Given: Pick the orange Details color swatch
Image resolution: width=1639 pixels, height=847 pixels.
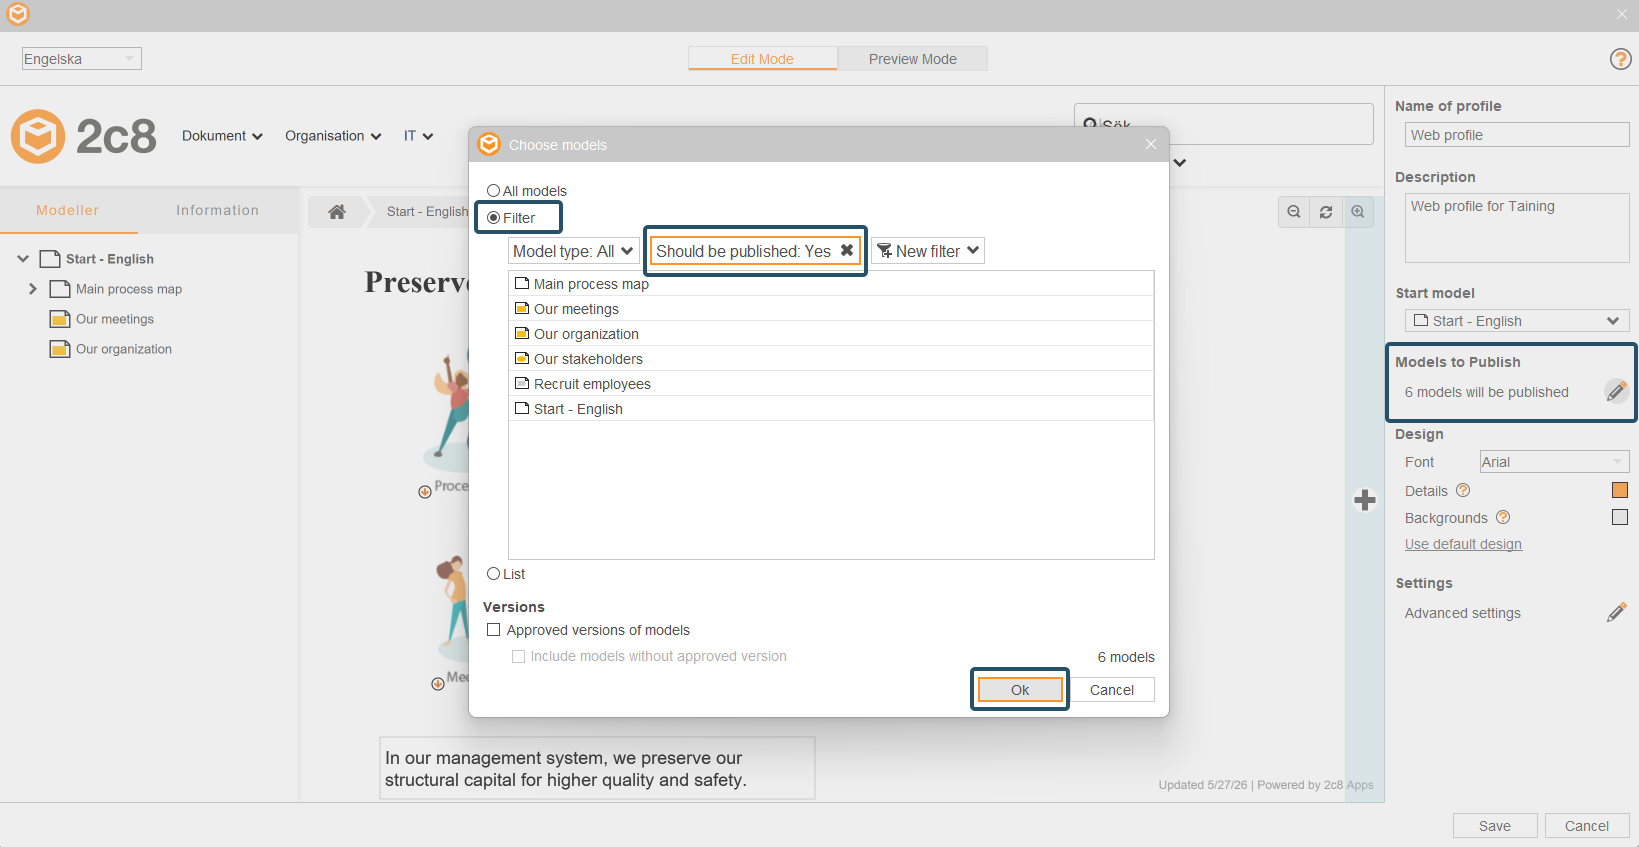Looking at the screenshot, I should tap(1620, 490).
